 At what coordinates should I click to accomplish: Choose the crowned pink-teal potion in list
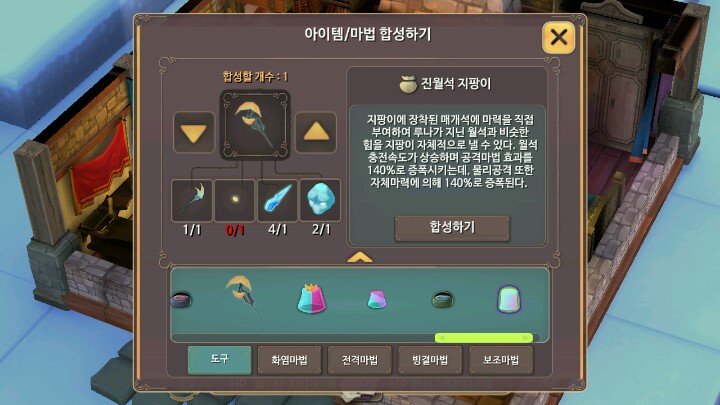(311, 298)
